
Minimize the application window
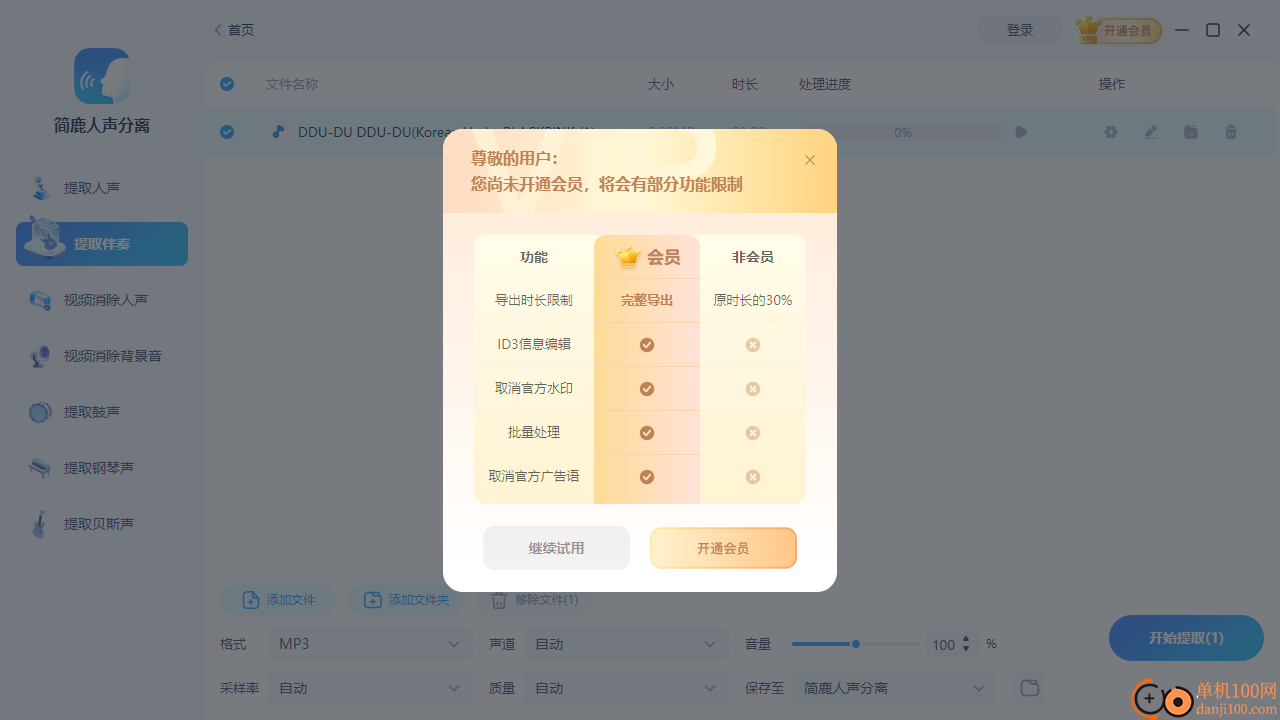click(1182, 30)
